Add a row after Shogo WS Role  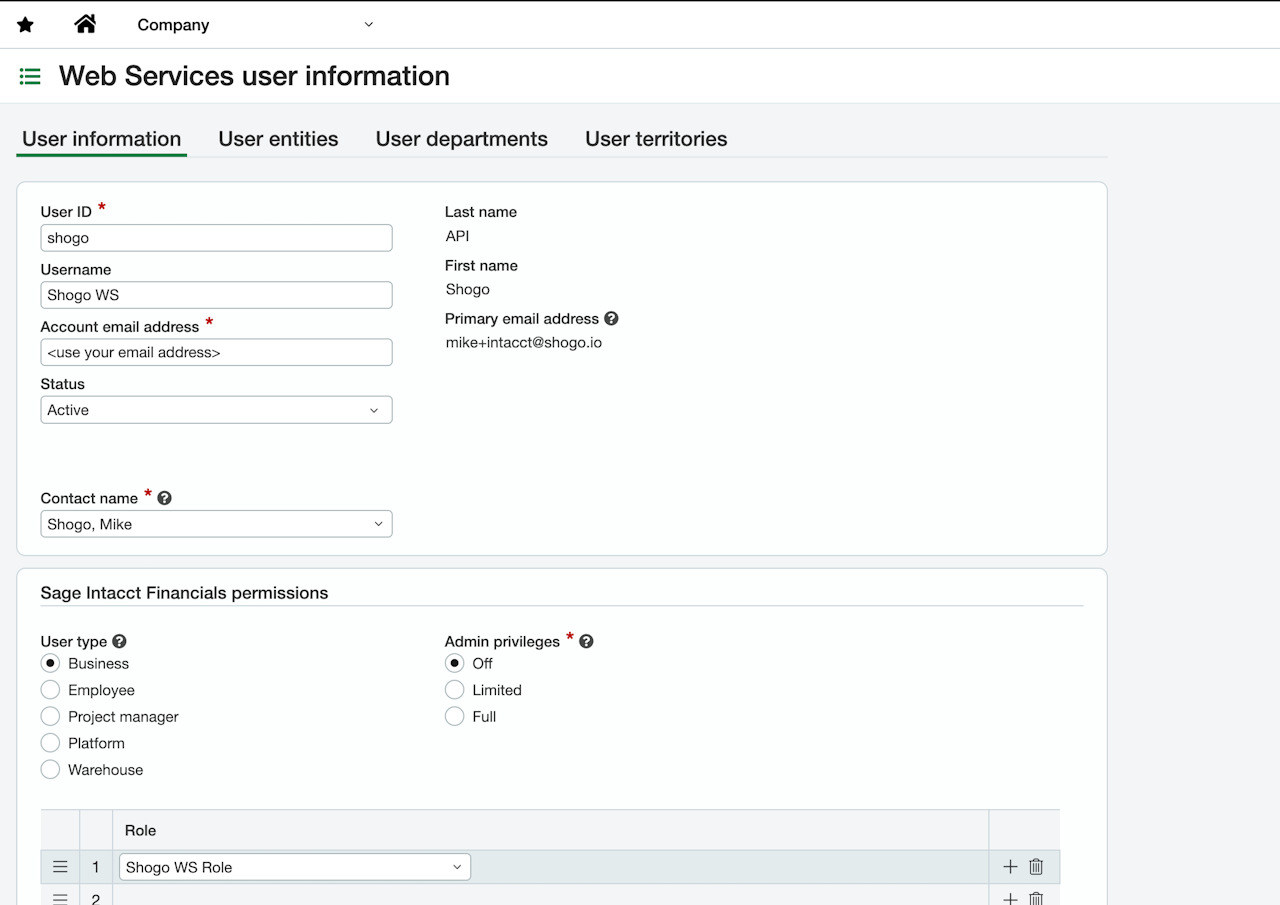1010,867
